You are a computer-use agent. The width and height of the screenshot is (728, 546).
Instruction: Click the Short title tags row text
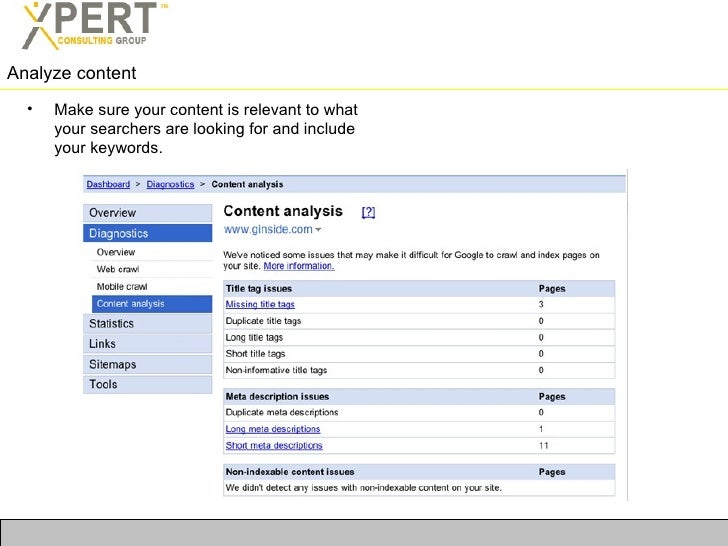[x=255, y=354]
